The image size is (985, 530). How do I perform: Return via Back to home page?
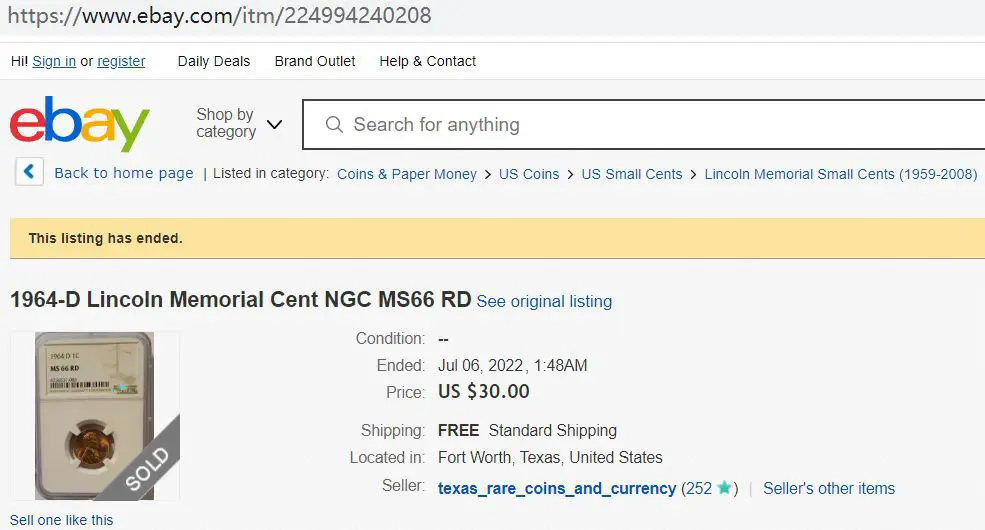124,173
